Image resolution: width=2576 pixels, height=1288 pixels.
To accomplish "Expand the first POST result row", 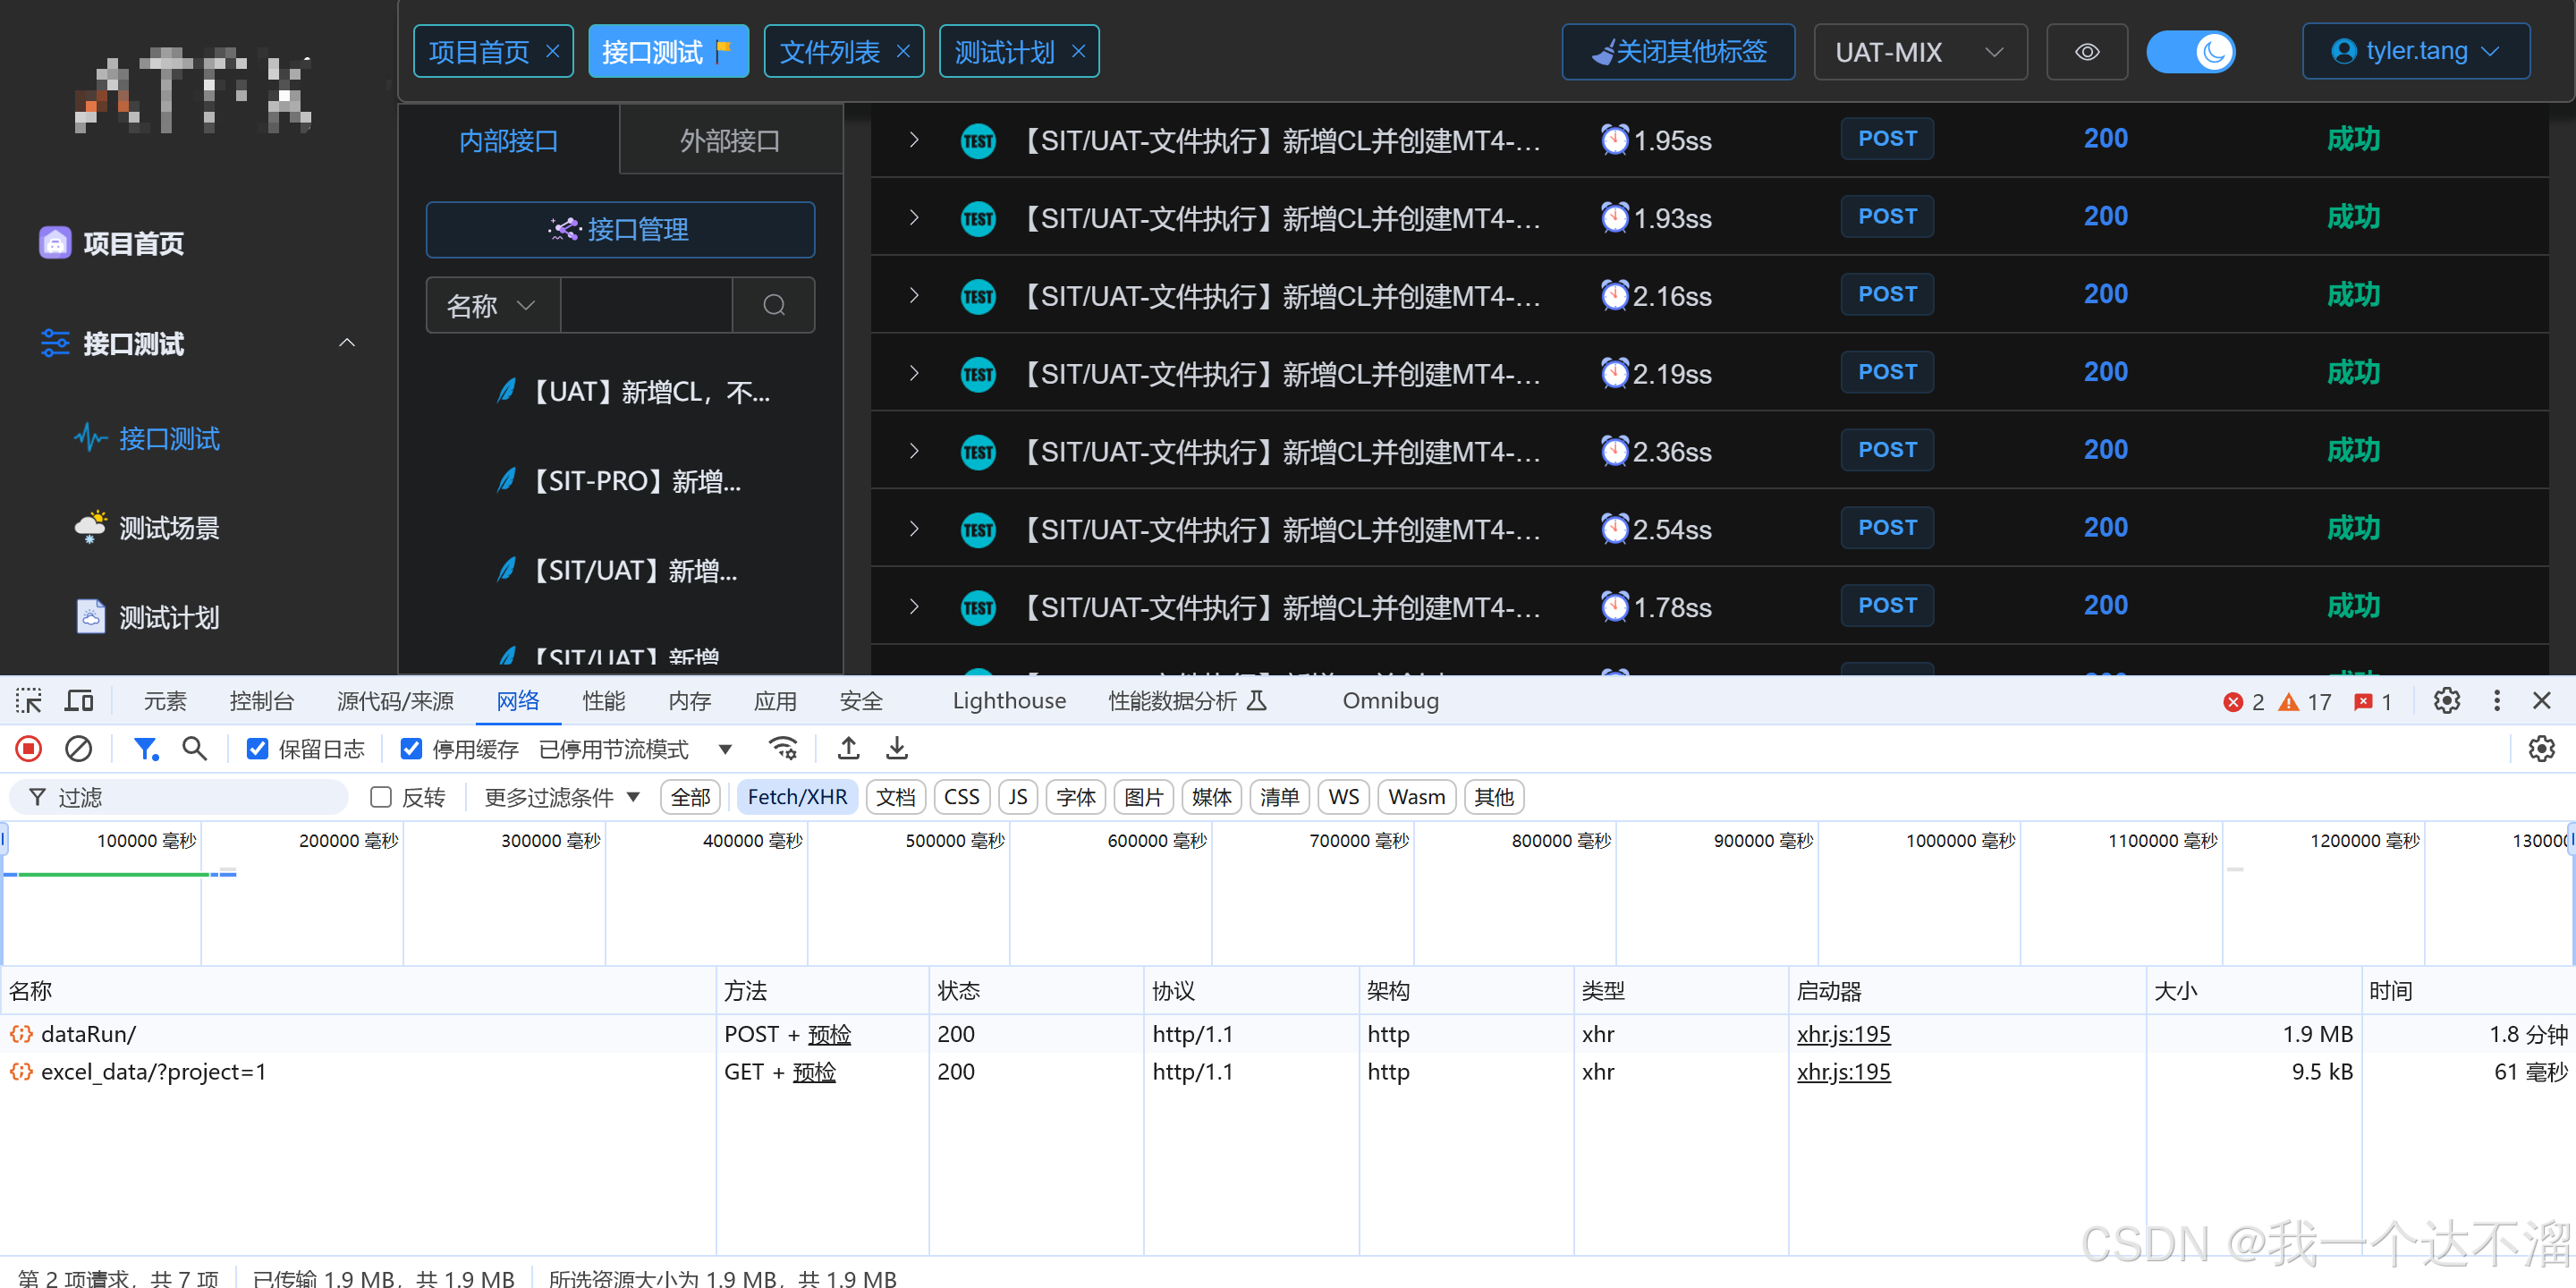I will click(913, 140).
